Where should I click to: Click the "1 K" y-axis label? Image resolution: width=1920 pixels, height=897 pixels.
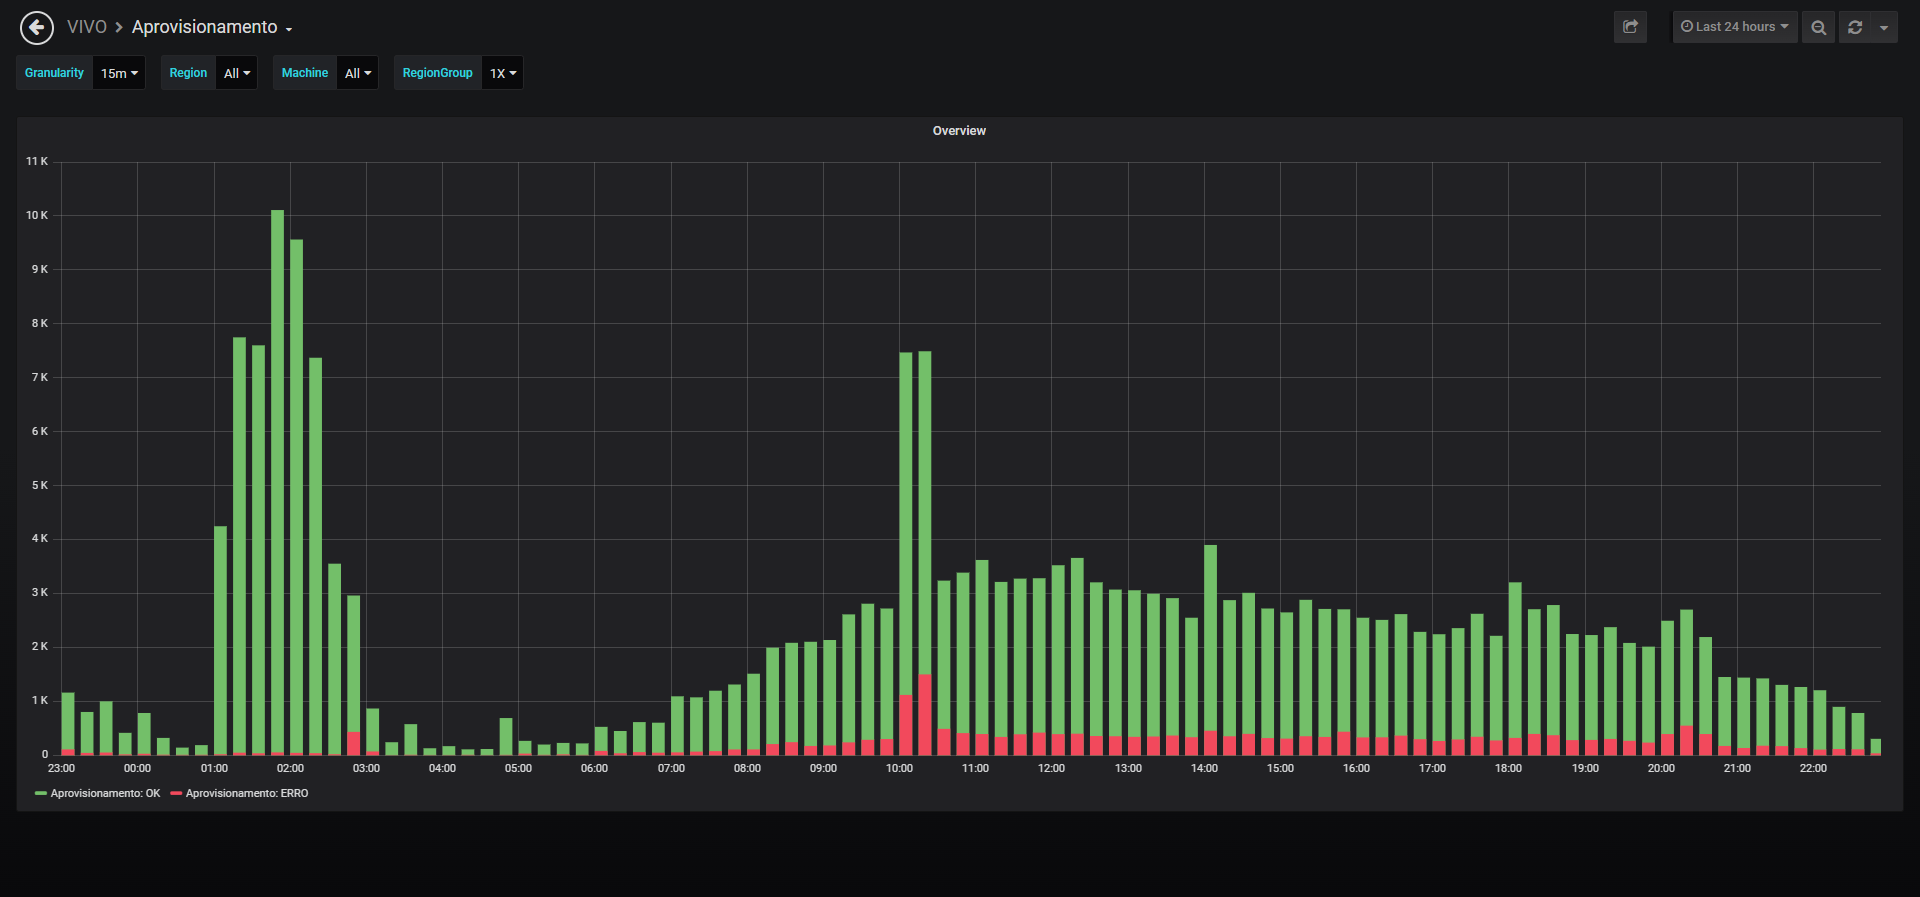[40, 700]
